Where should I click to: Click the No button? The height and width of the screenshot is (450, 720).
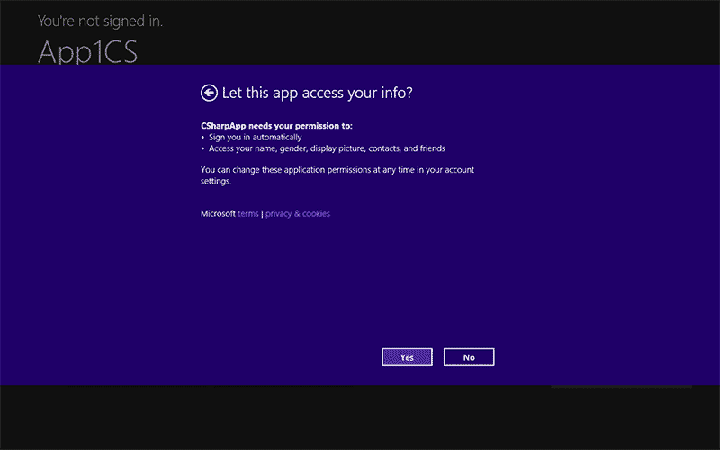[x=469, y=357]
